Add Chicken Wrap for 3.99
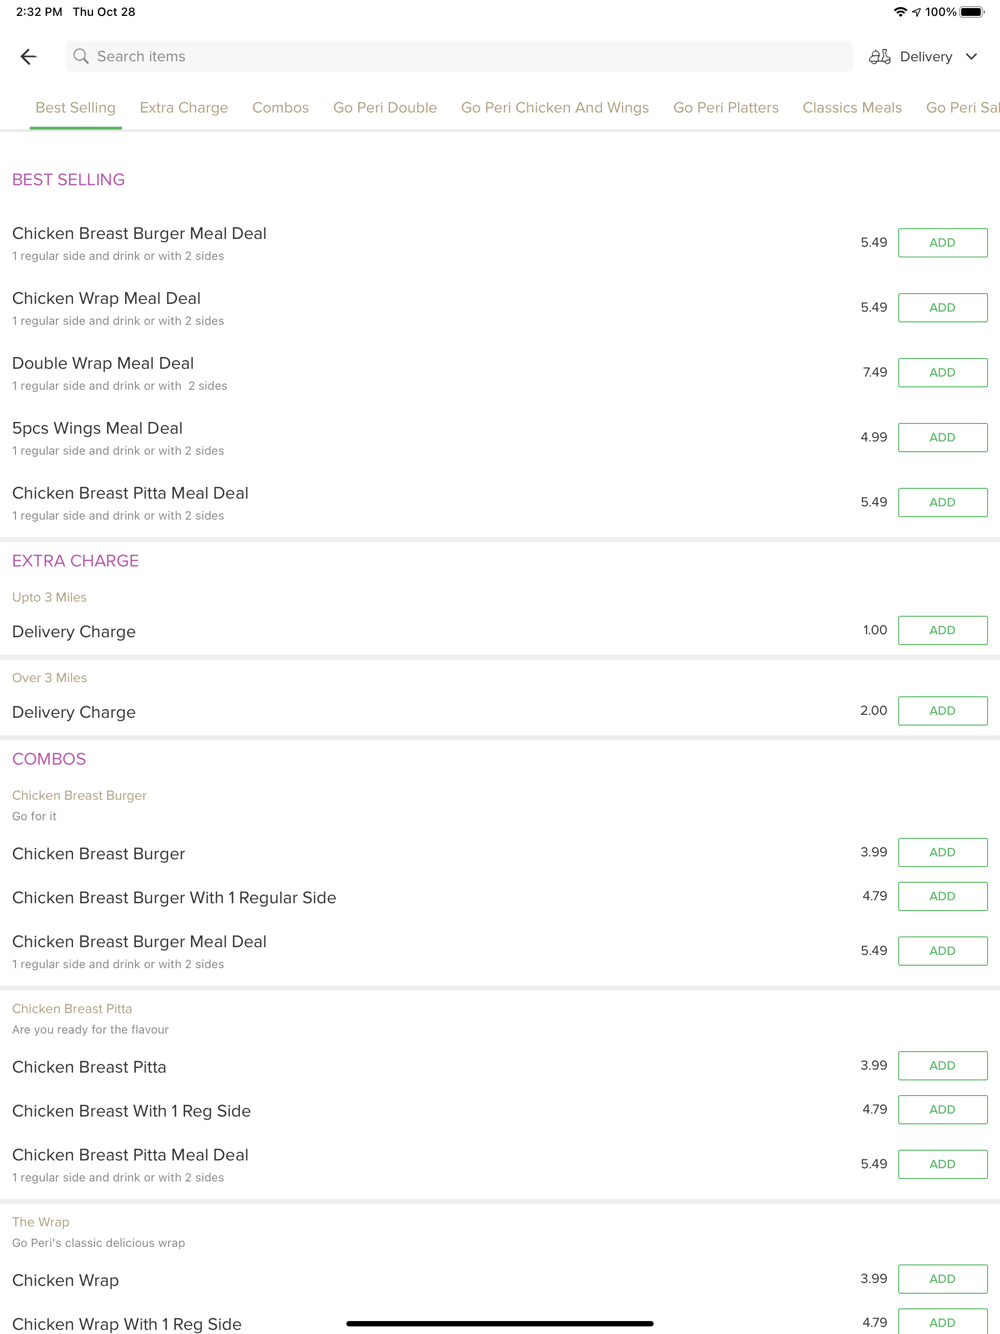This screenshot has width=1000, height=1334. point(942,1279)
